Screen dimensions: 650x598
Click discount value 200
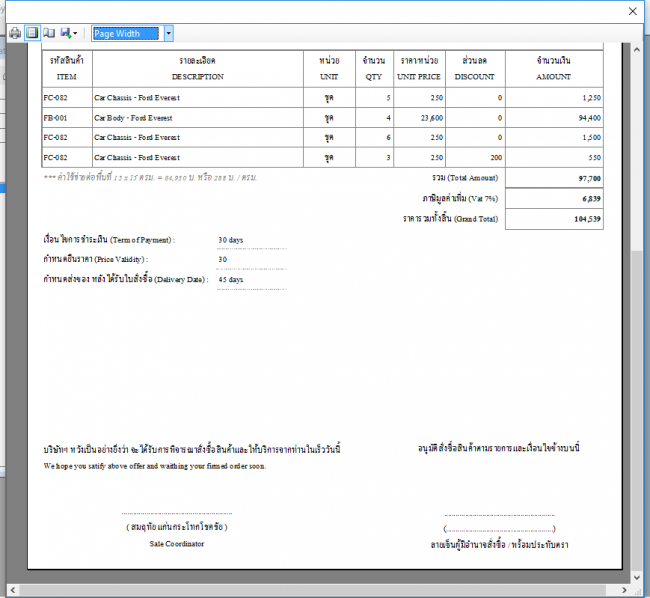[x=496, y=157]
